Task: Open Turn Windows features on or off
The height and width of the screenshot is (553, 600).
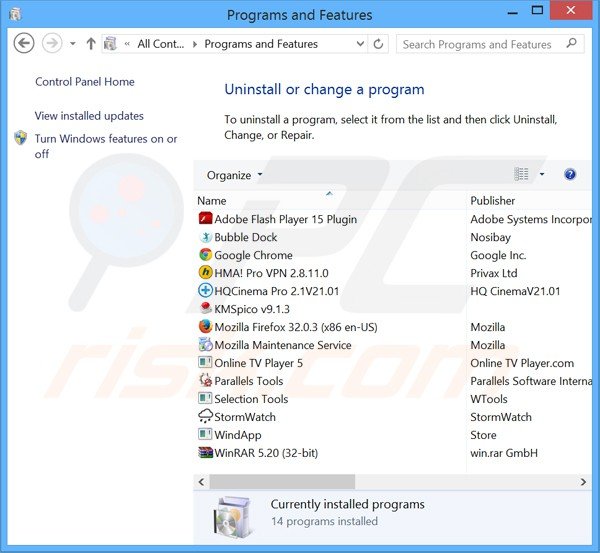Action: (106, 146)
